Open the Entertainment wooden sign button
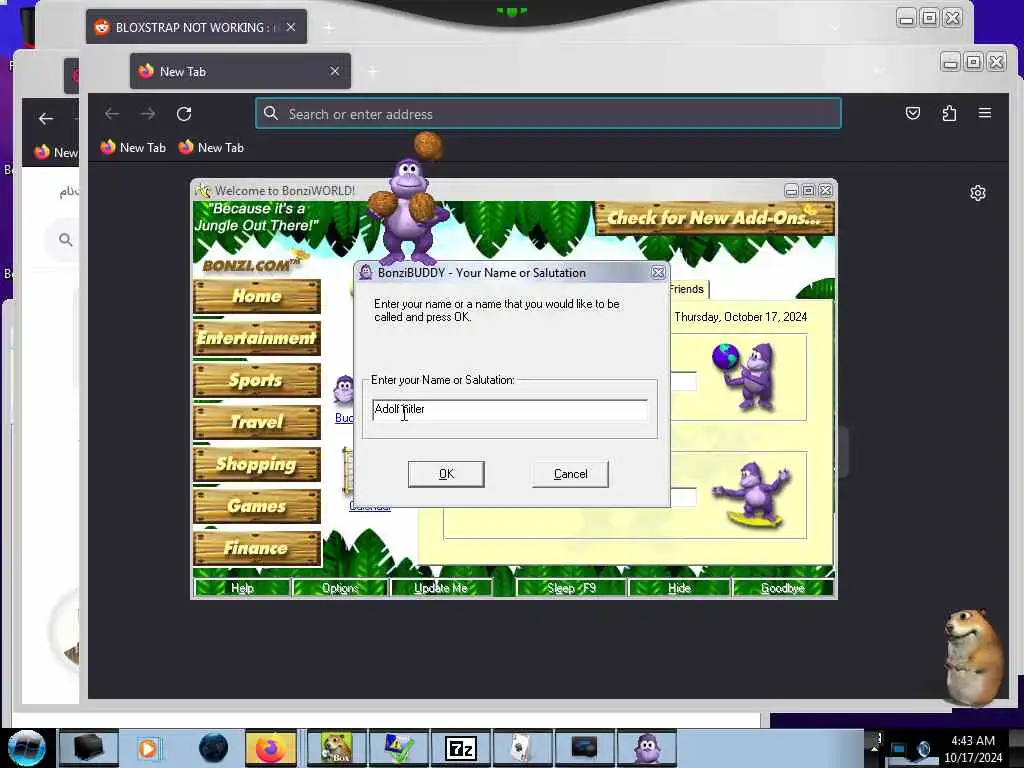The width and height of the screenshot is (1024, 768). (x=257, y=338)
